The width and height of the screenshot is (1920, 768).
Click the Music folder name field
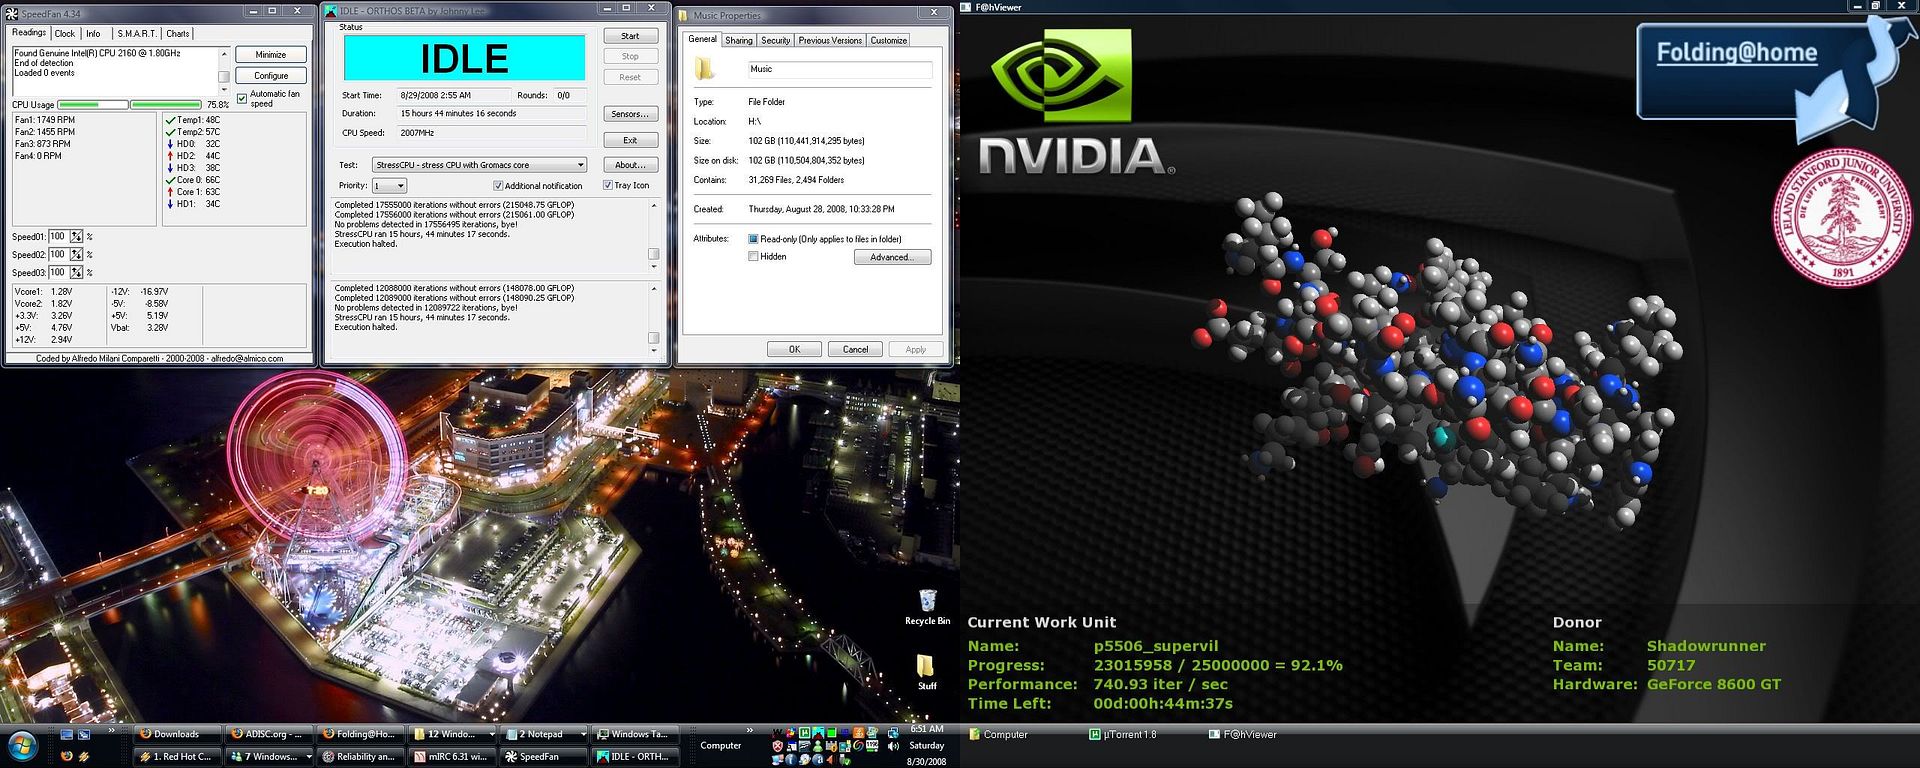click(x=840, y=69)
